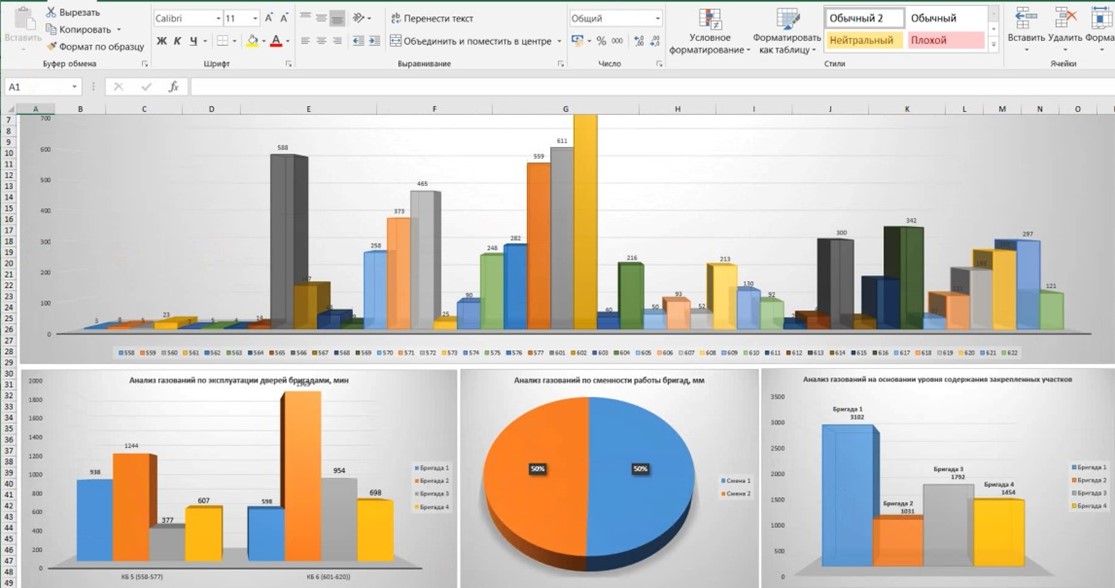The image size is (1115, 588).
Task: Toggle Bold (Ж) formatting
Action: [161, 41]
